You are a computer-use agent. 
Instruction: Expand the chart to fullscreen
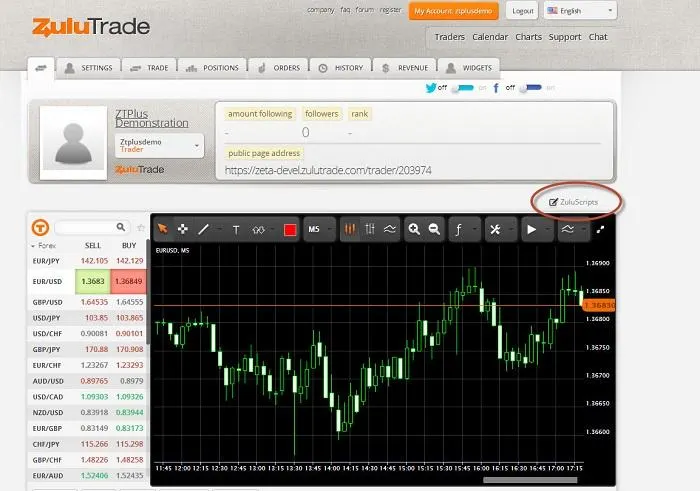[x=600, y=229]
